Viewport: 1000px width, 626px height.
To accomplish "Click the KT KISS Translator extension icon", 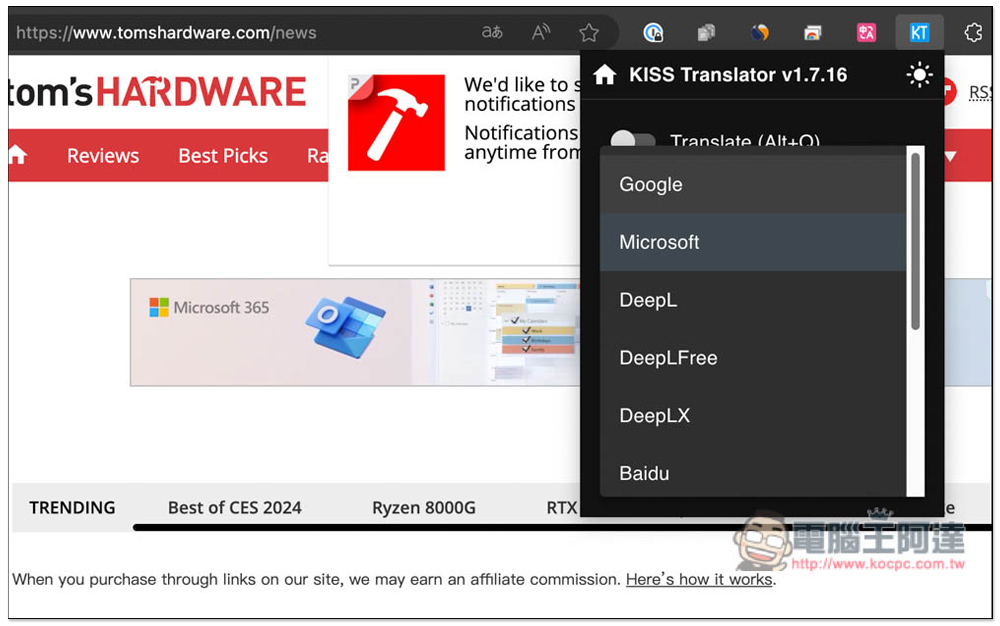I will [919, 33].
